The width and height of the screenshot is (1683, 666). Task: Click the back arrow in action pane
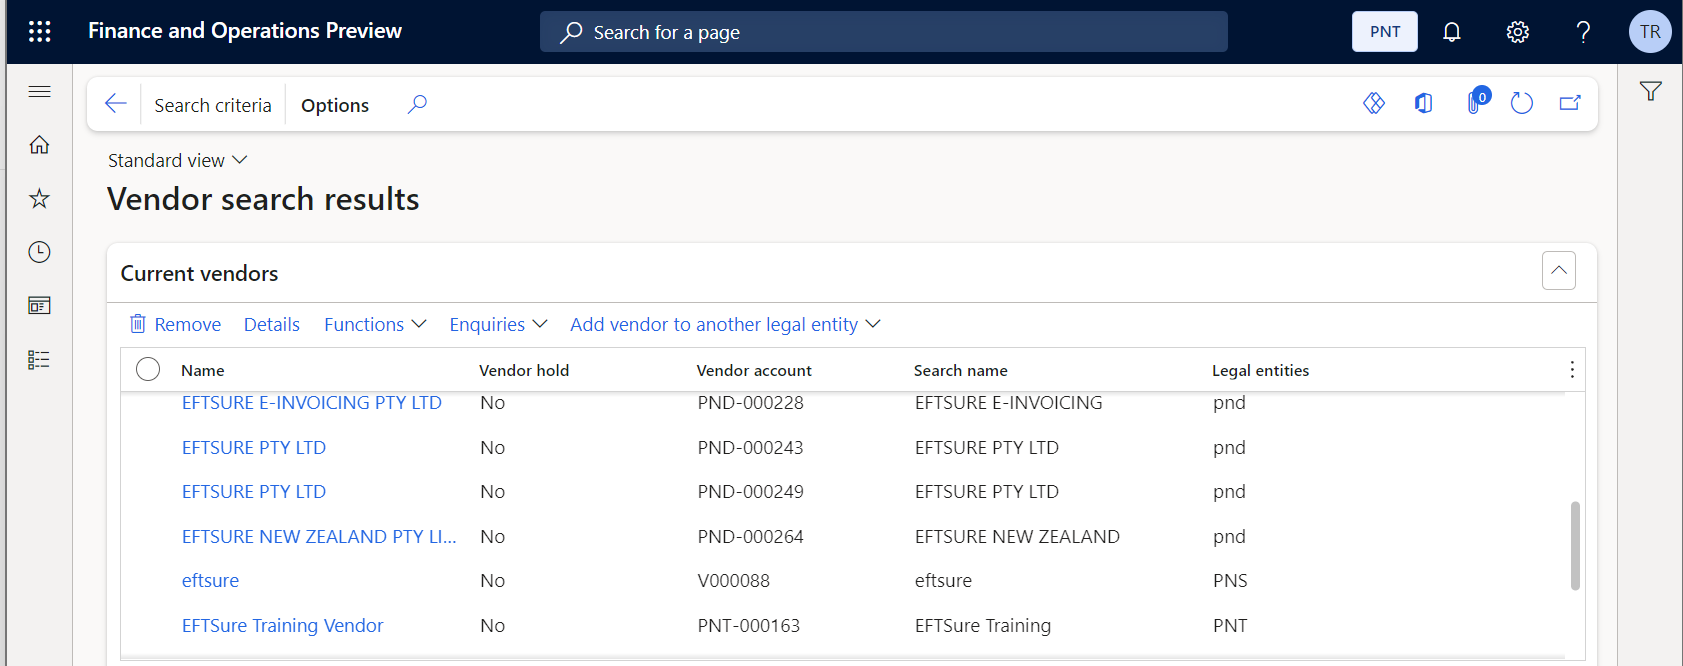116,104
